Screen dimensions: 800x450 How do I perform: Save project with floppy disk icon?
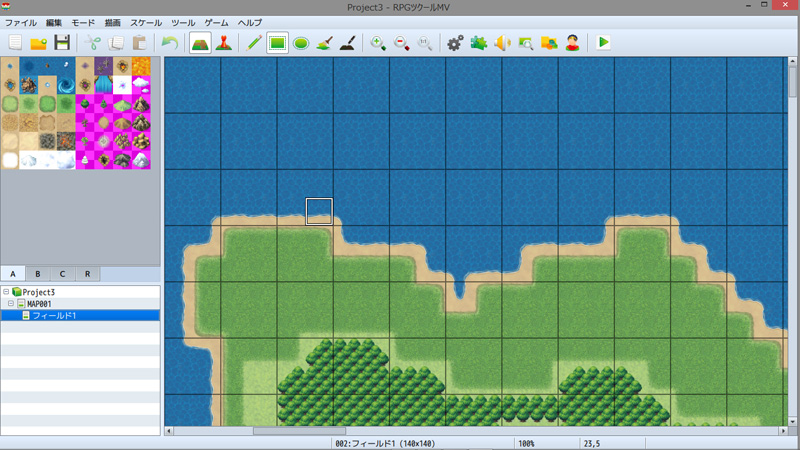(x=62, y=43)
